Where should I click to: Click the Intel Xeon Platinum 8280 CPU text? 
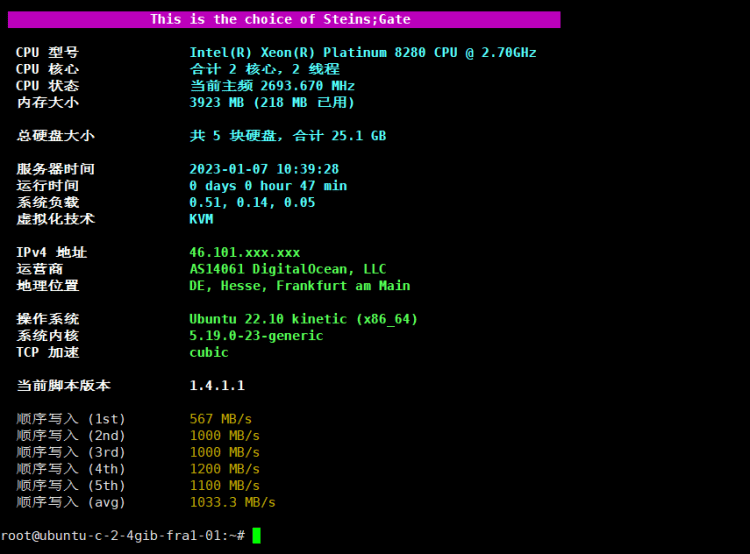(362, 53)
